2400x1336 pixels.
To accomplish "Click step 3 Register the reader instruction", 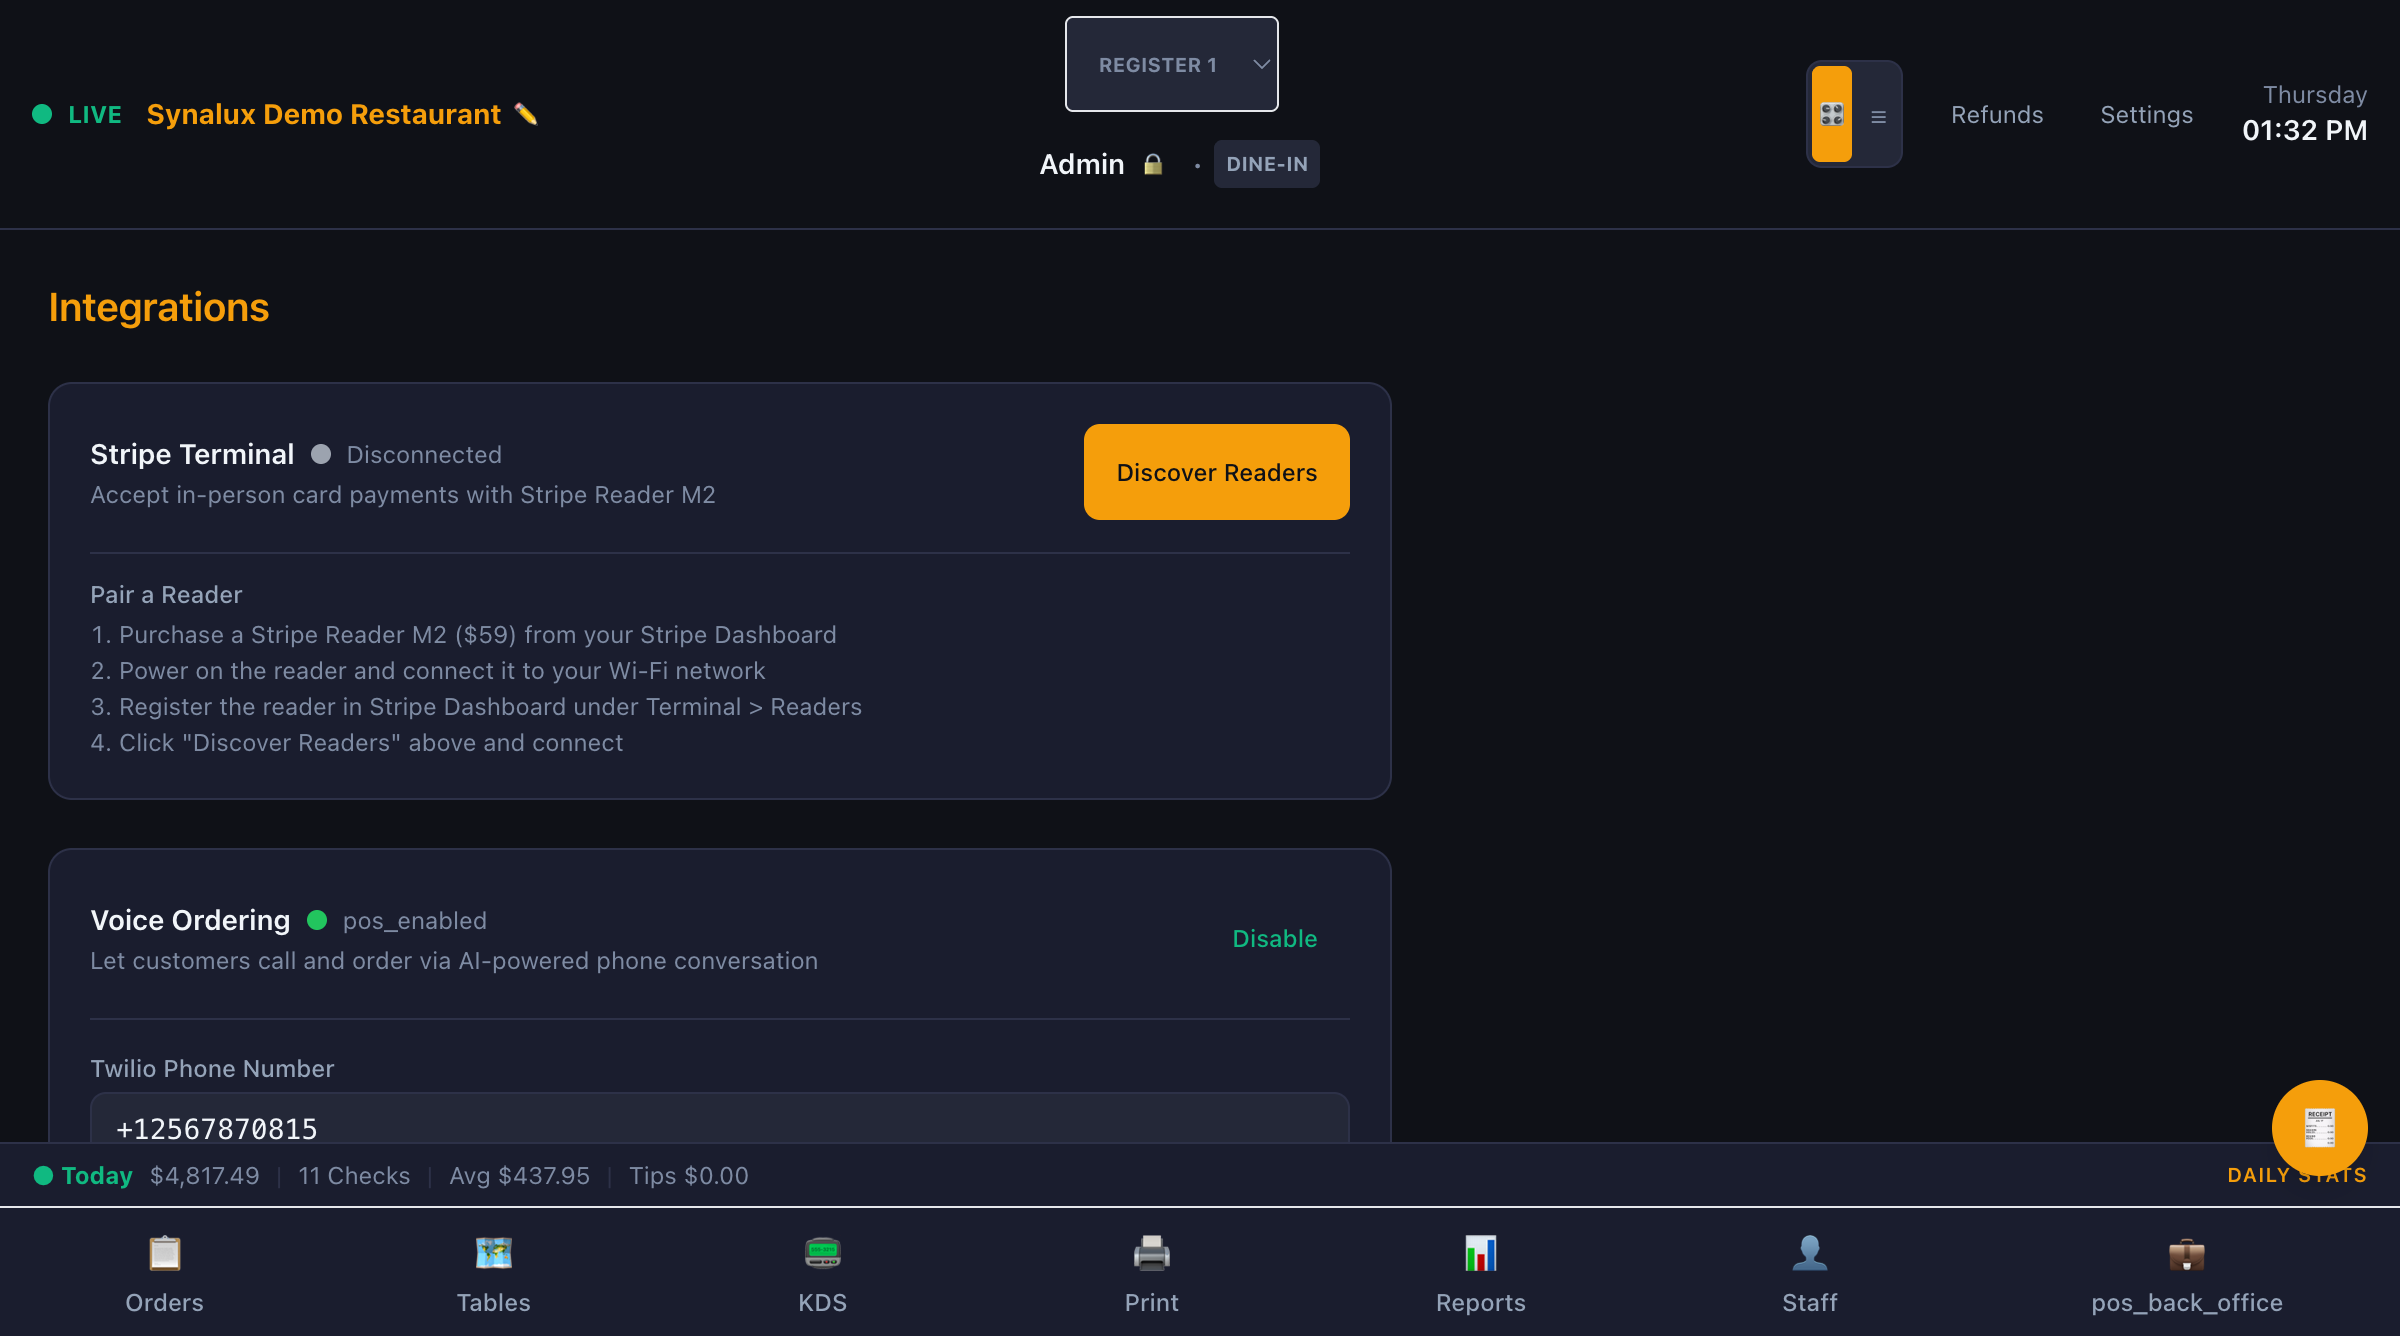I will coord(476,707).
